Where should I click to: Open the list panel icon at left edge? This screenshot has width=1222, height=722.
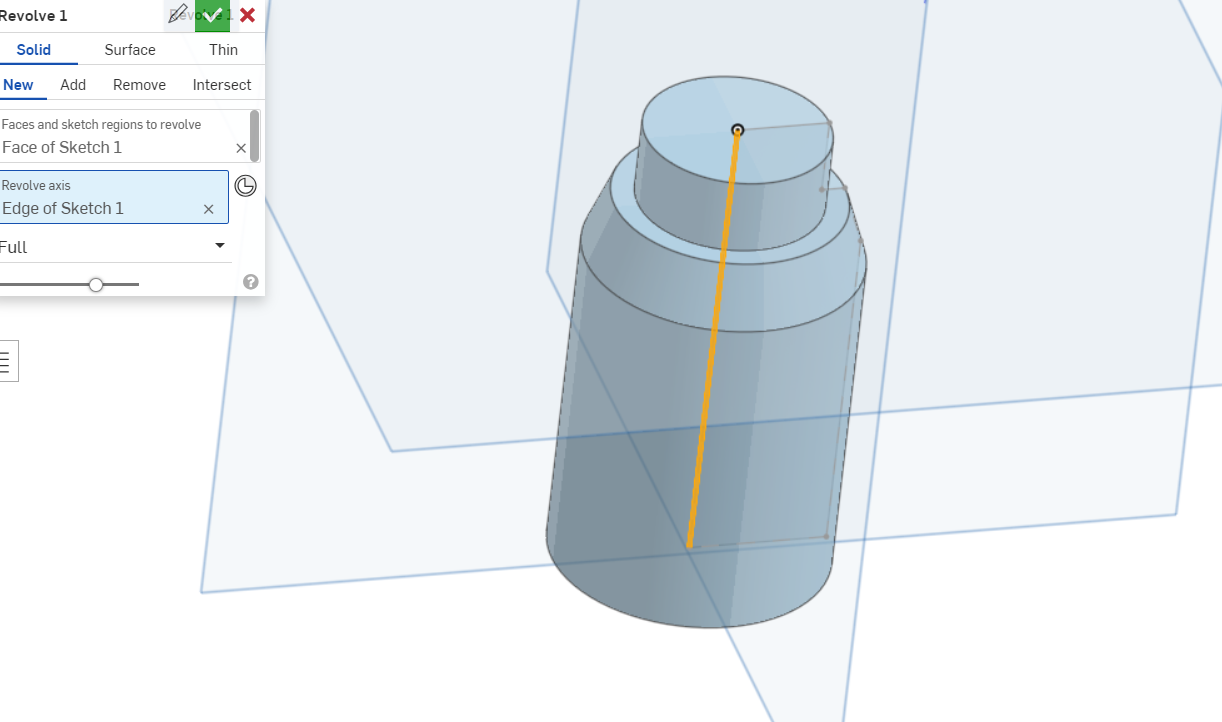6,361
